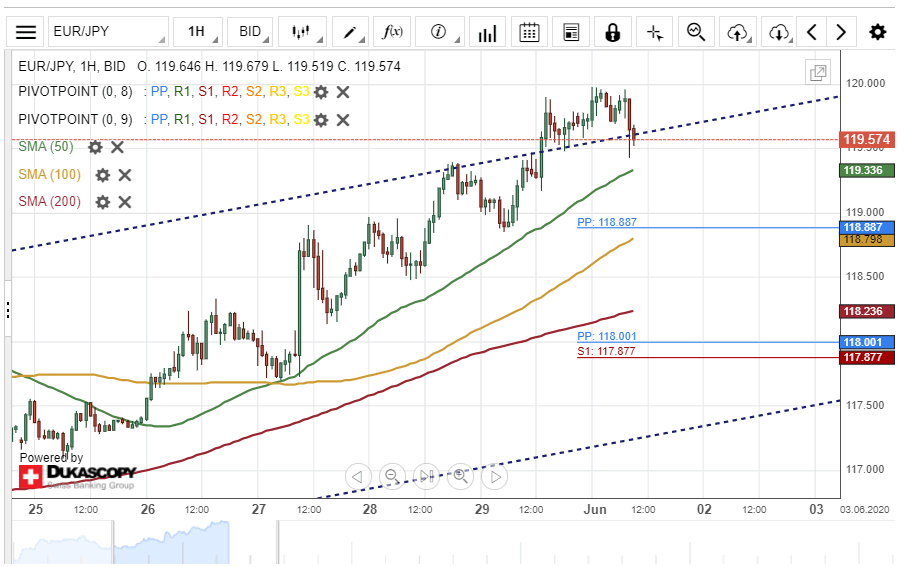Click the SMA 50 value tag 119.336
The image size is (904, 567).
point(867,170)
